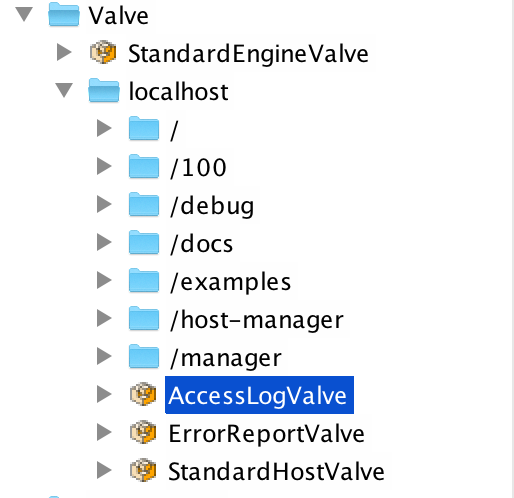514x498 pixels.
Task: Click the Valve folder icon
Action: pos(64,14)
